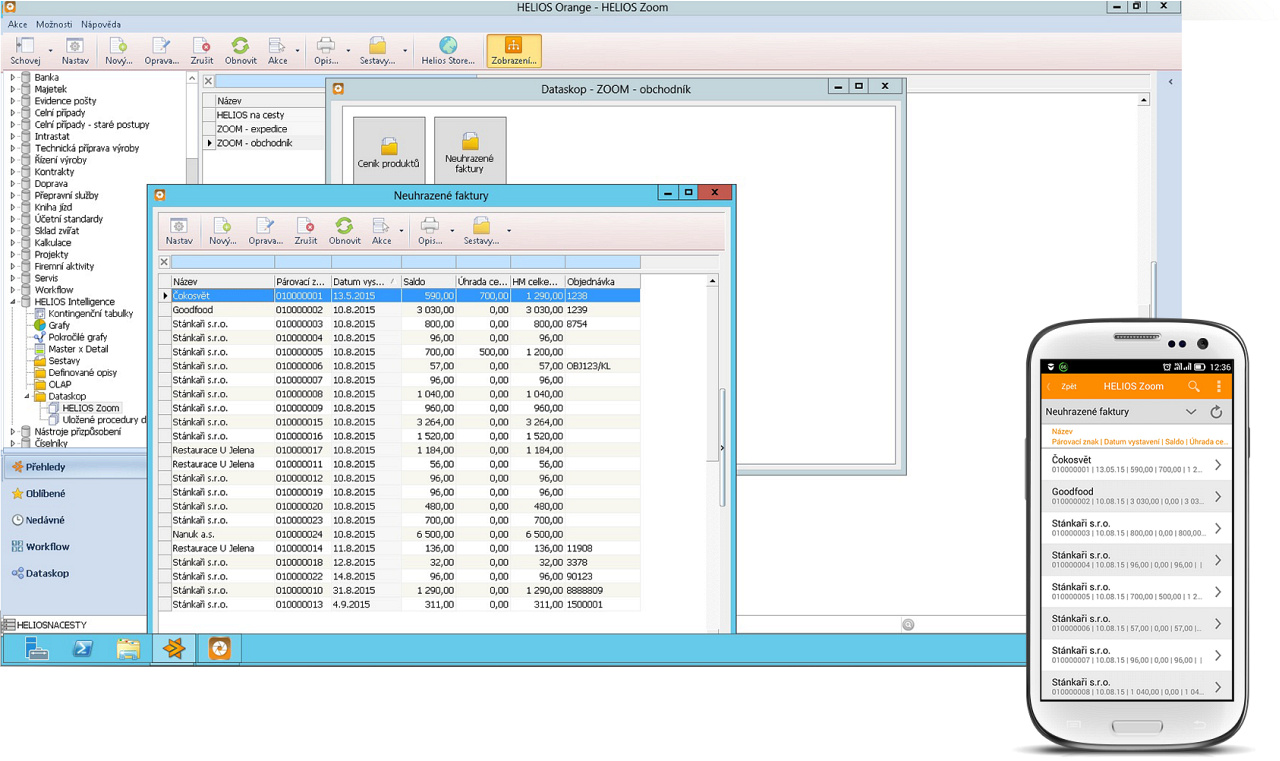
Task: Tap the search icon in phone app
Action: click(1193, 386)
